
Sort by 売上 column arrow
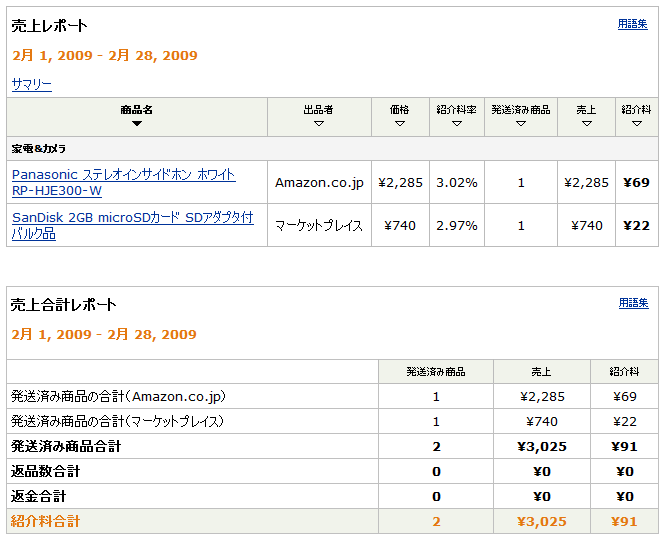tap(586, 124)
